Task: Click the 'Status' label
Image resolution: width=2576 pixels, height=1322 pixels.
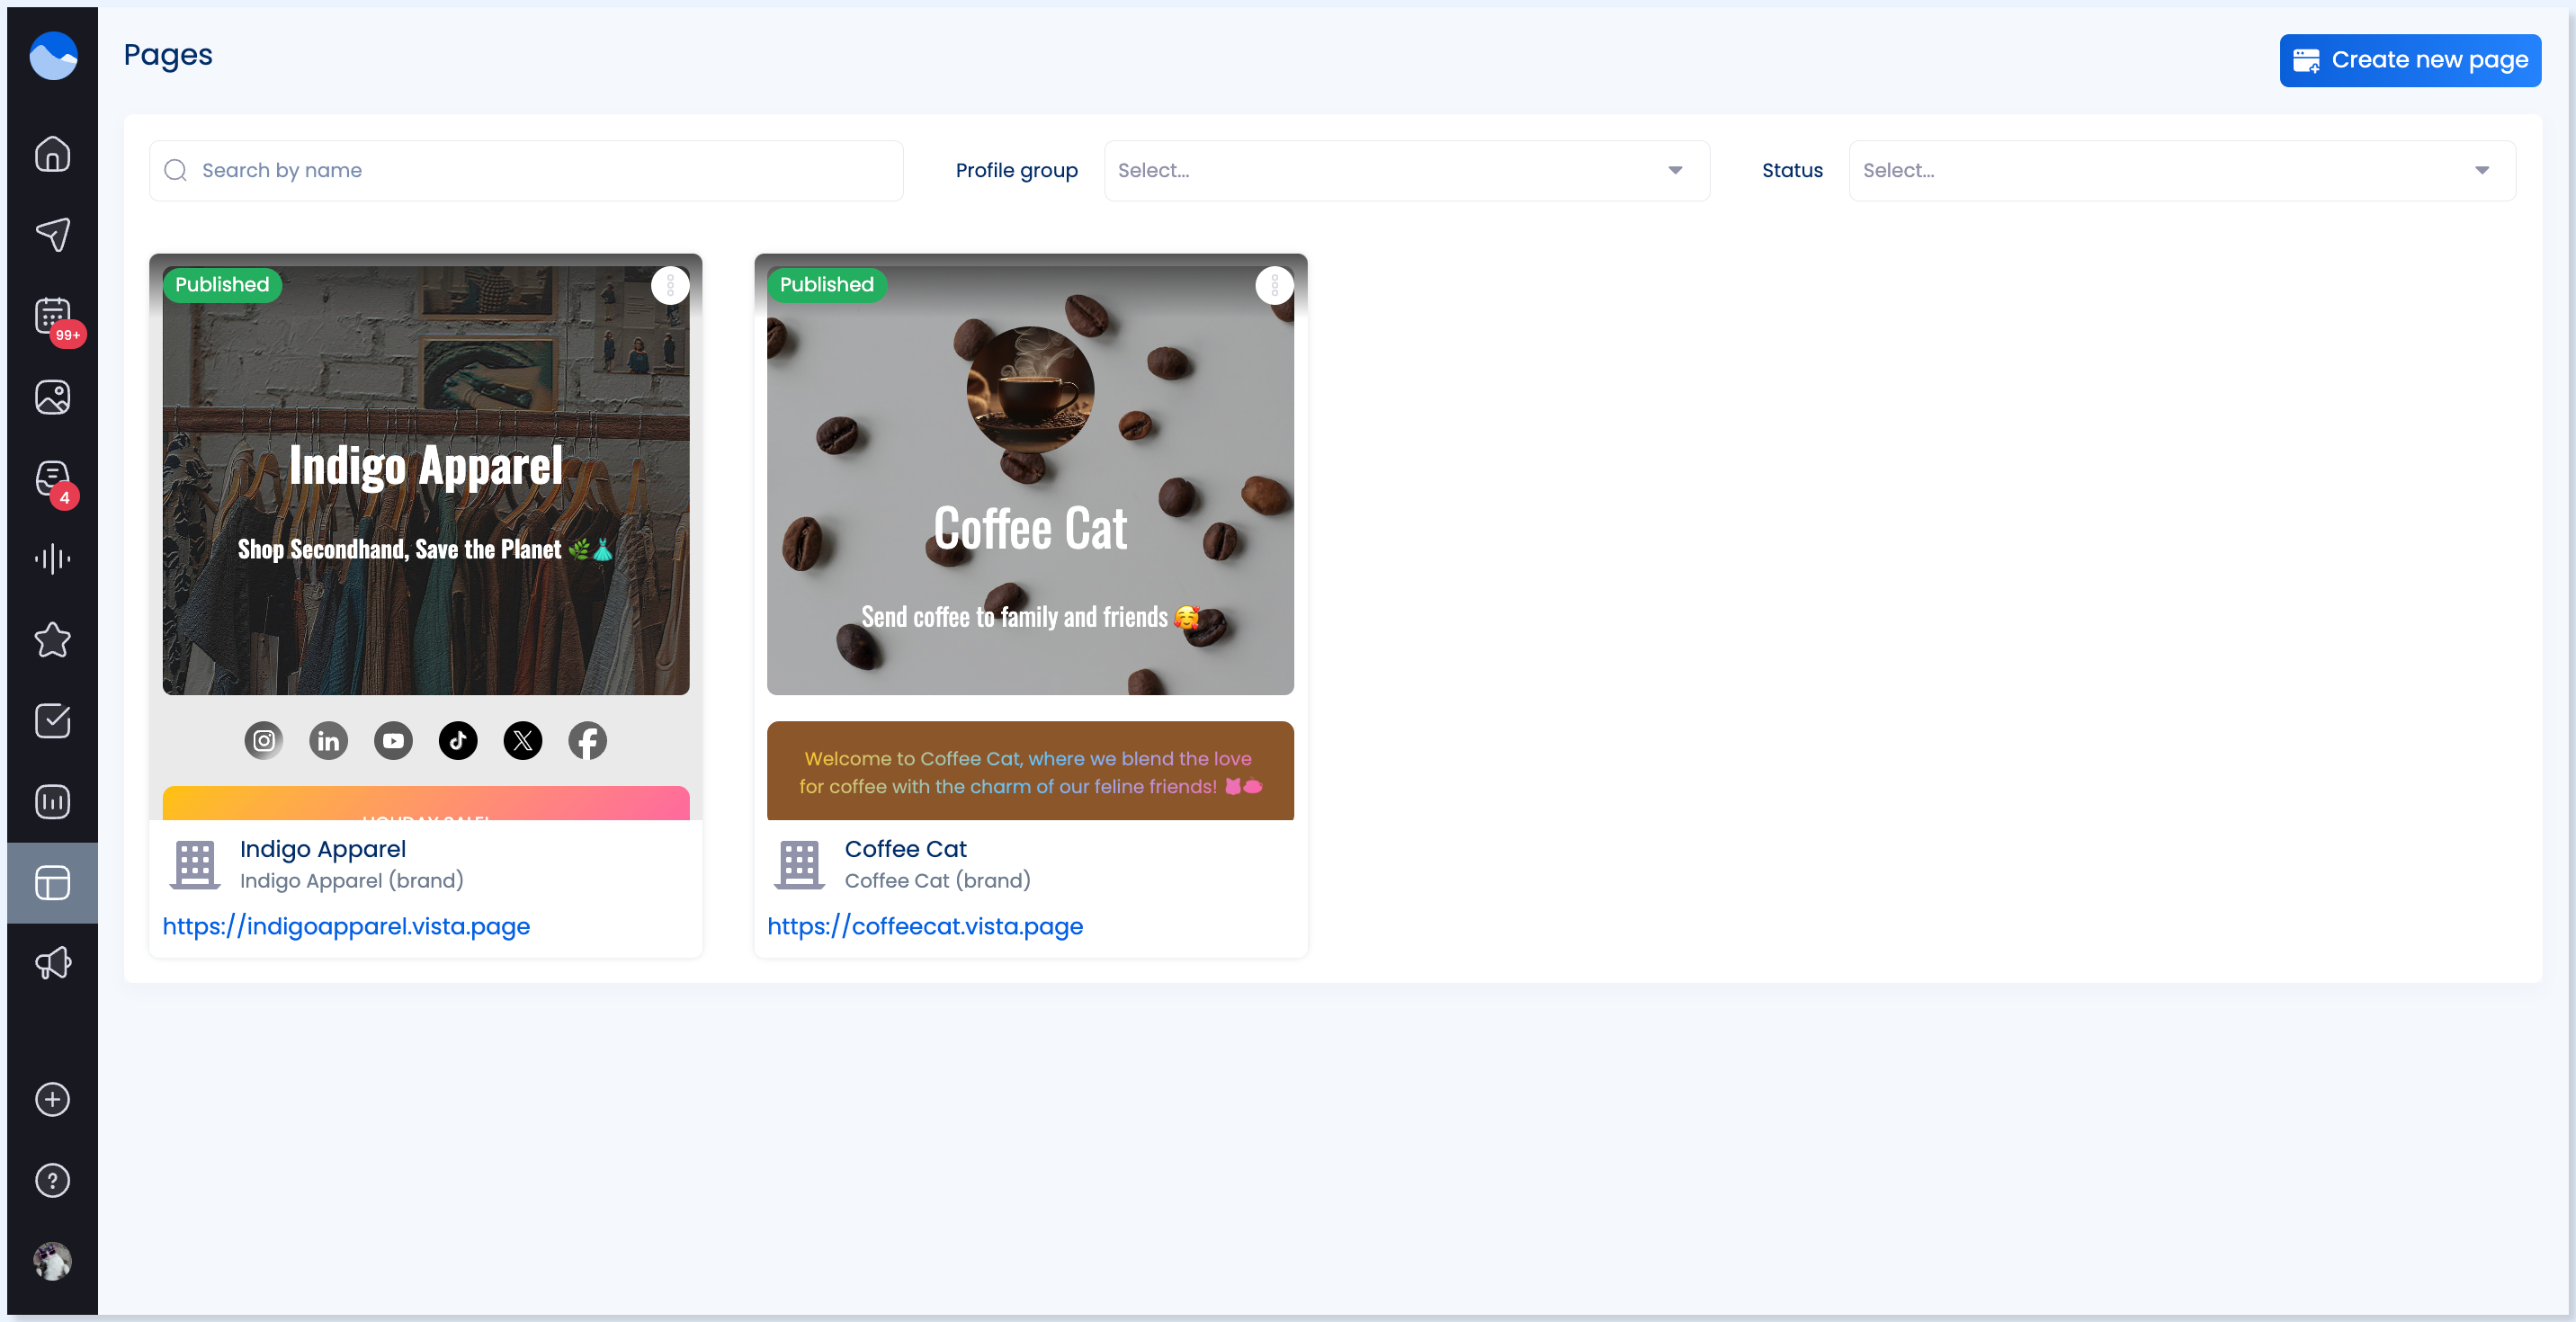Action: (1792, 170)
